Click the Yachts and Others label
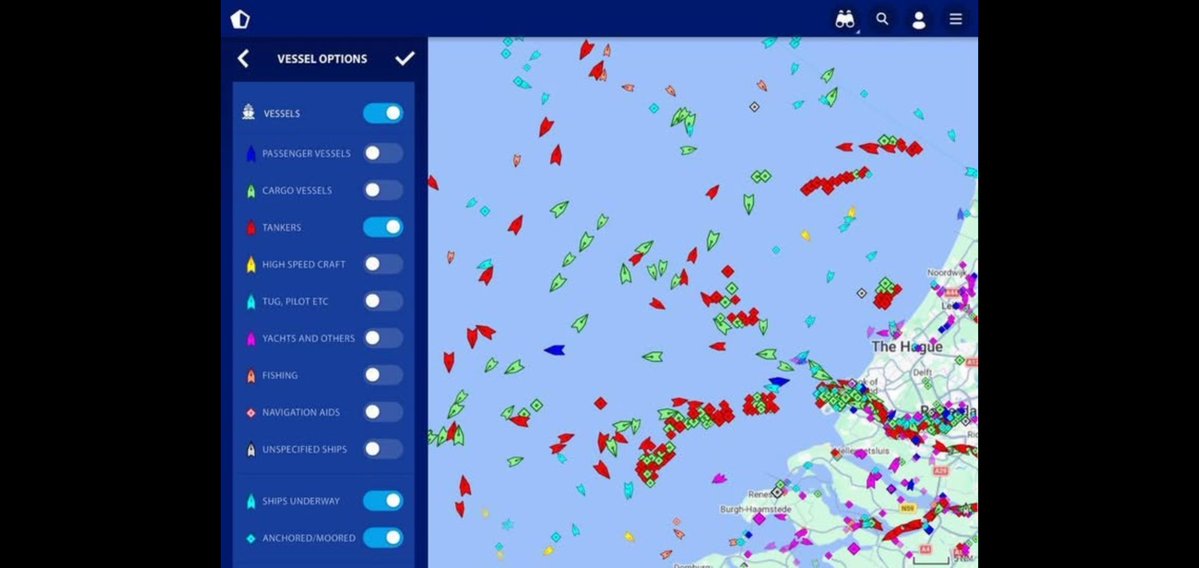 309,338
